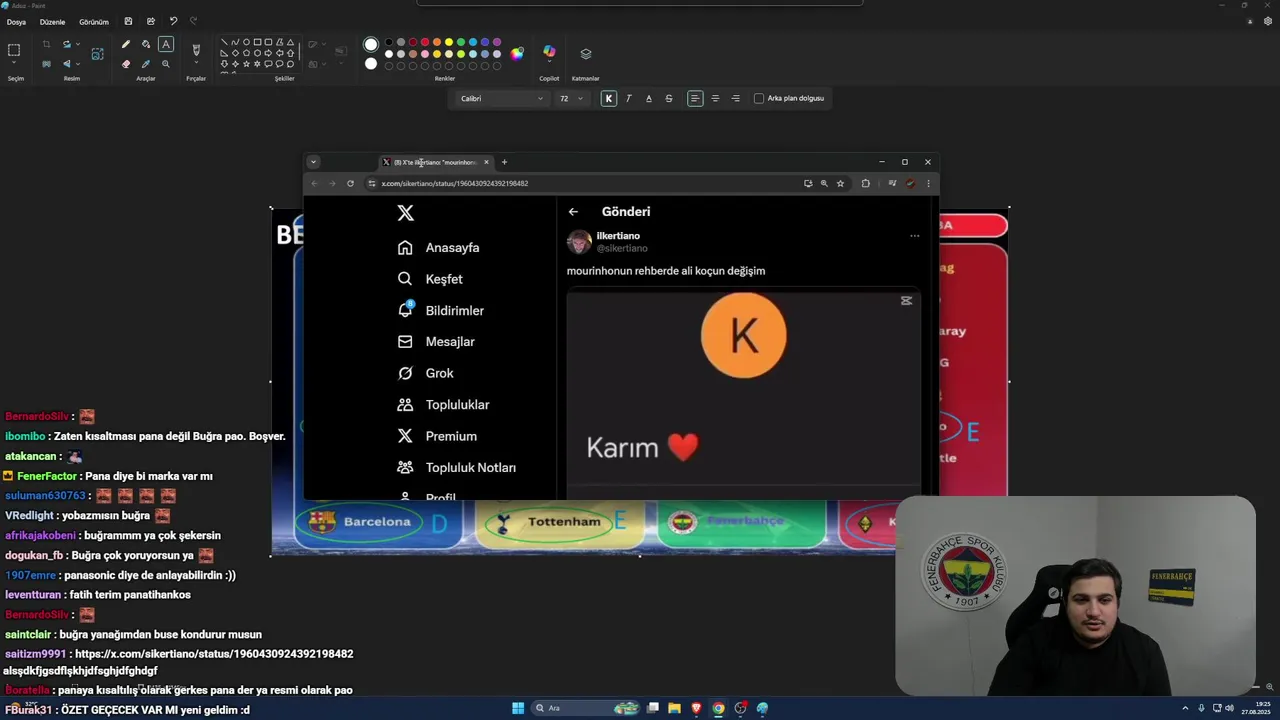
Task: Open the Düzenle menu
Action: click(x=52, y=22)
